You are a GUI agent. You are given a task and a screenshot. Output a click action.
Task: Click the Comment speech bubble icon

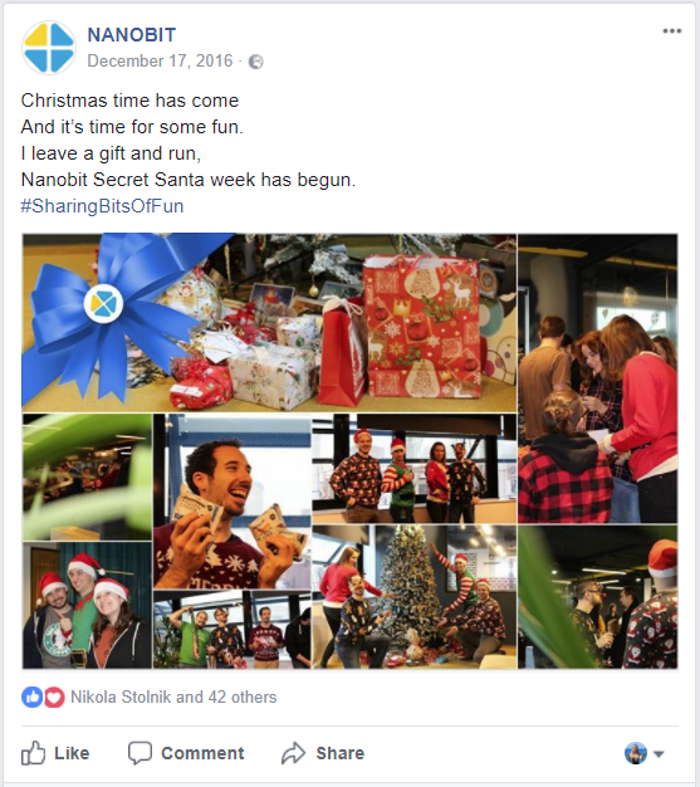pyautogui.click(x=139, y=753)
